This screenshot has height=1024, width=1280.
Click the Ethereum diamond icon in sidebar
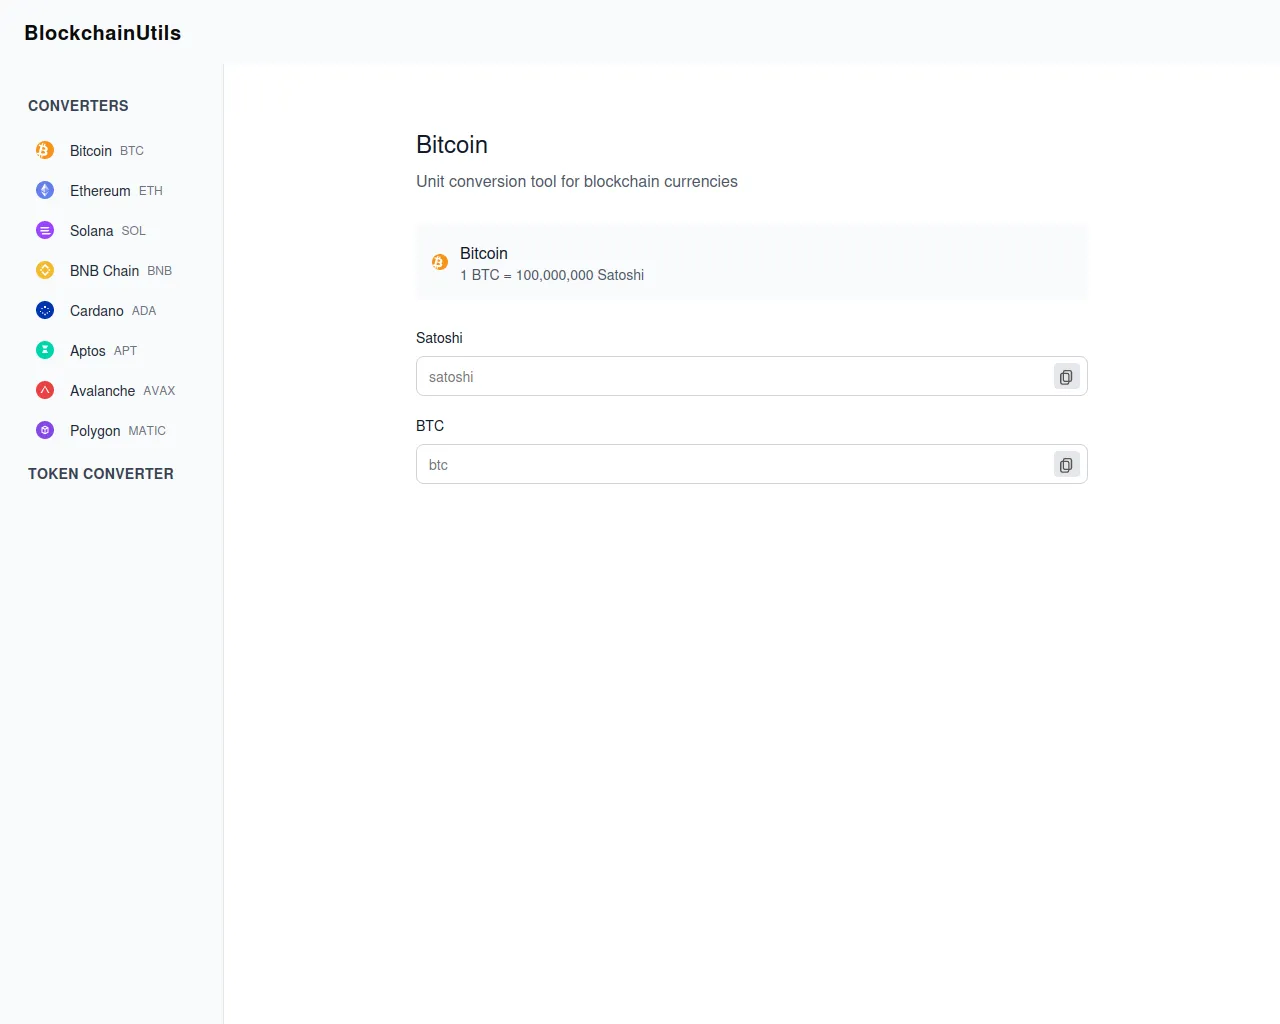coord(45,190)
